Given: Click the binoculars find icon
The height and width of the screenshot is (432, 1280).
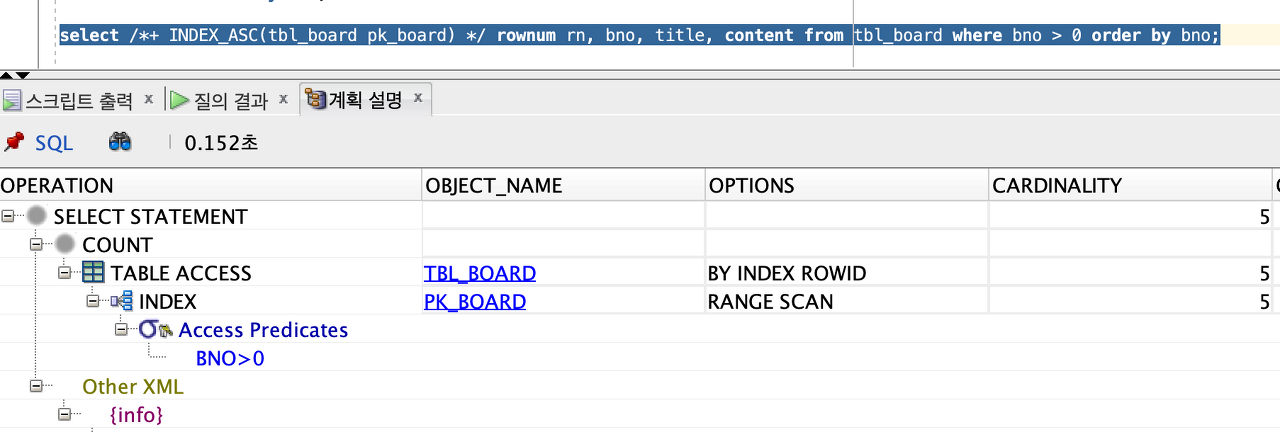Looking at the screenshot, I should (121, 143).
